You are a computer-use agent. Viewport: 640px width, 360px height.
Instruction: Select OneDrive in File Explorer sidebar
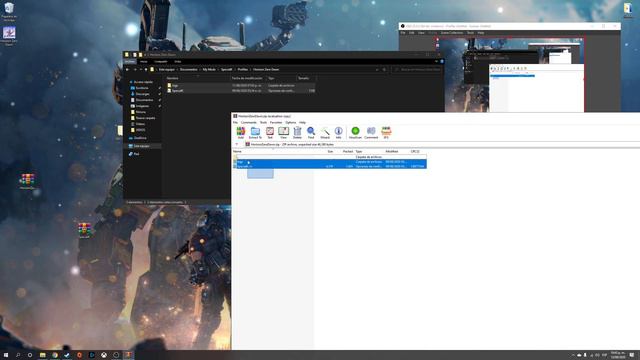coord(140,138)
